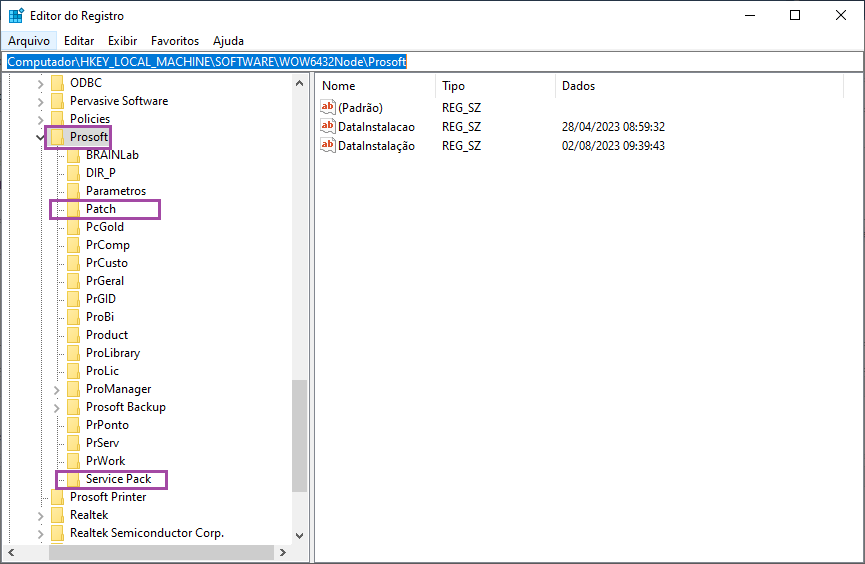Click the Prosoft folder icon
The image size is (865, 564).
coord(57,137)
